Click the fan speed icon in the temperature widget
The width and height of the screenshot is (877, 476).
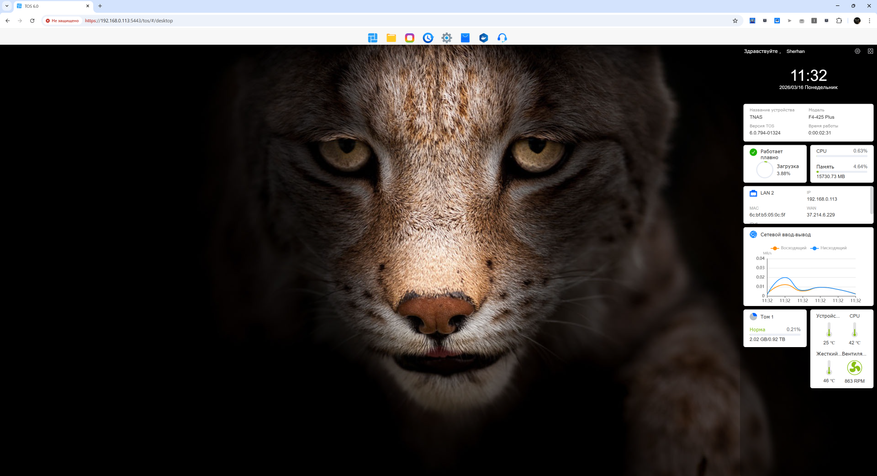[854, 367]
